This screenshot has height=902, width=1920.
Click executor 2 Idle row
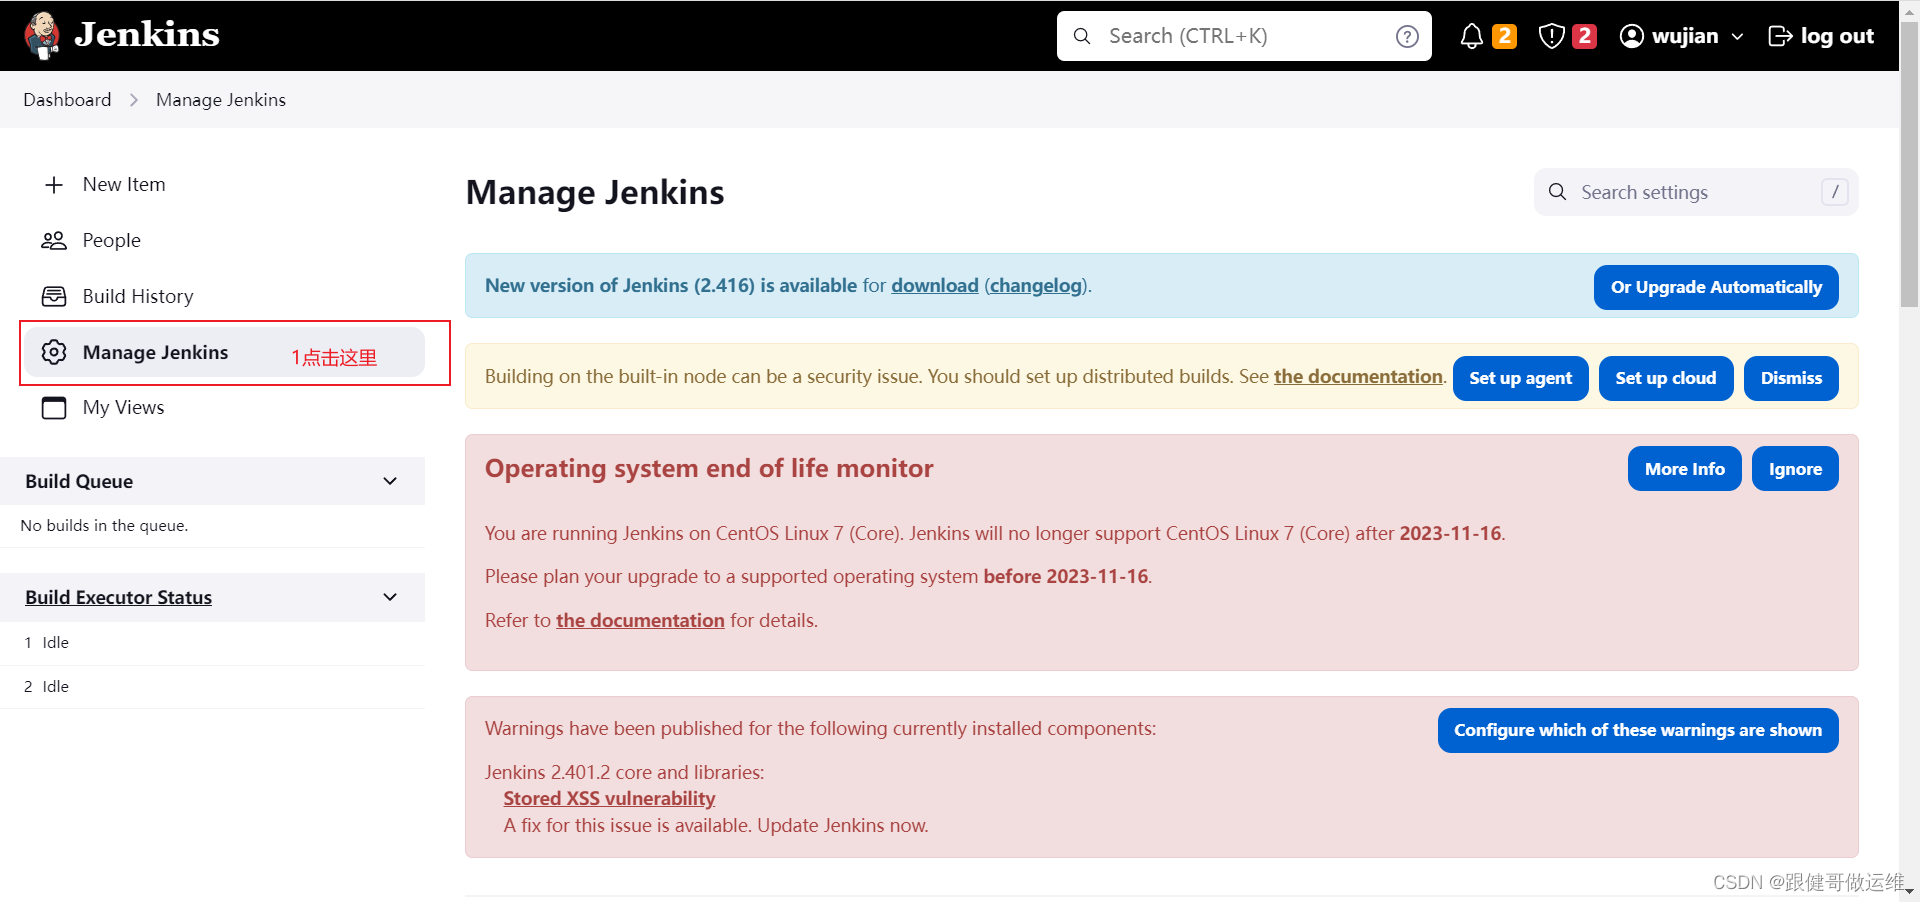pos(212,687)
